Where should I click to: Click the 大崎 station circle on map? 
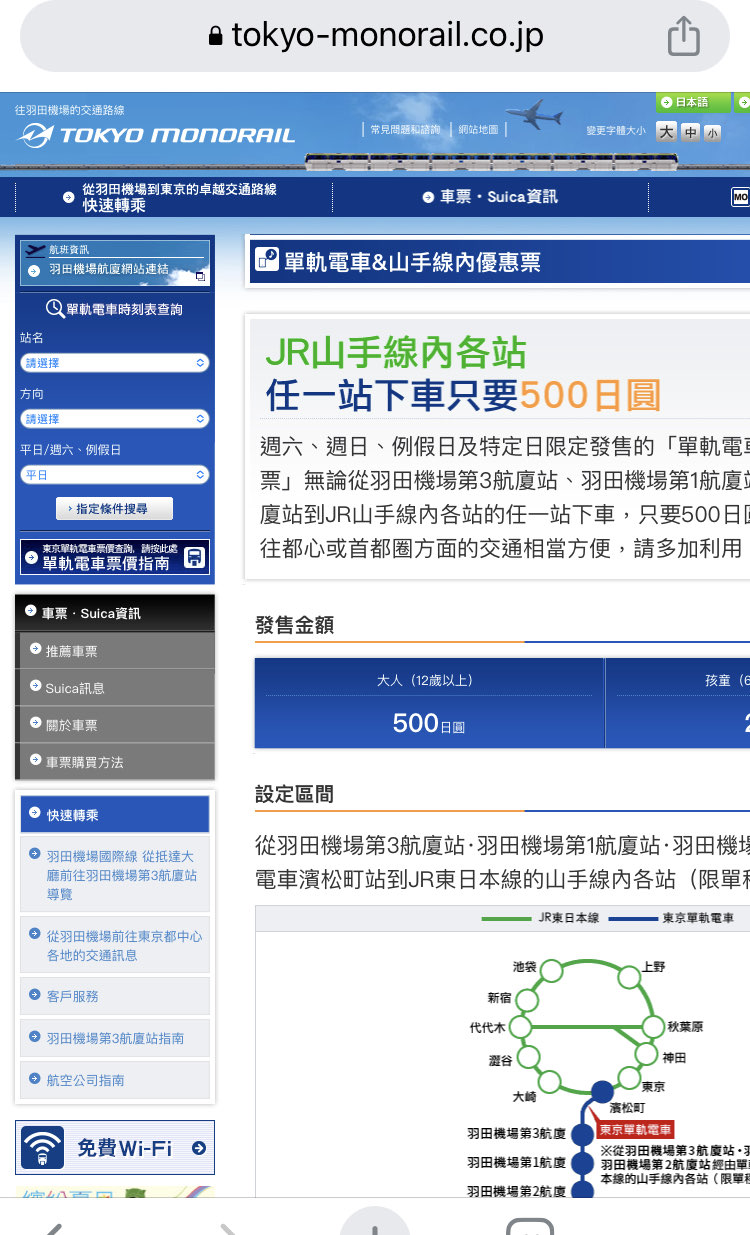pyautogui.click(x=550, y=1081)
